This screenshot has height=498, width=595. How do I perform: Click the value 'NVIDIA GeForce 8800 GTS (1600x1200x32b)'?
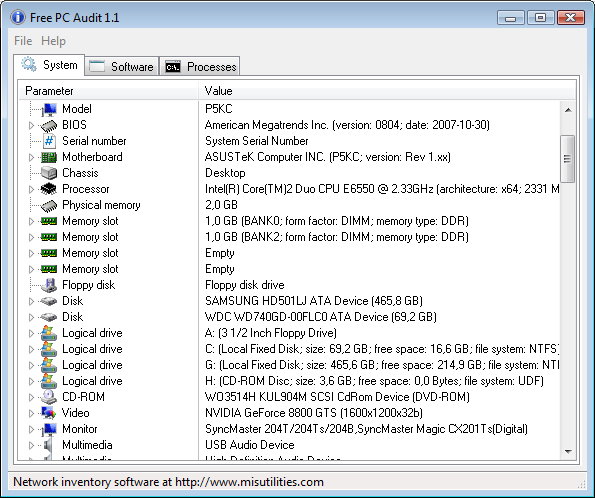pyautogui.click(x=314, y=413)
